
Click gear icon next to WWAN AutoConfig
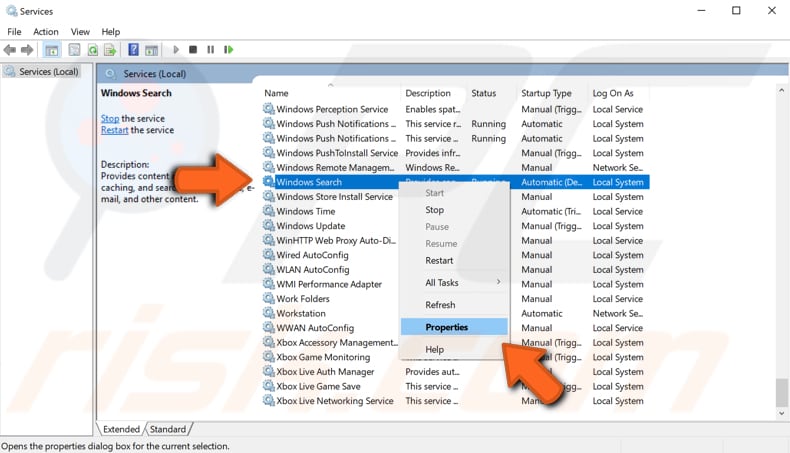click(x=269, y=328)
